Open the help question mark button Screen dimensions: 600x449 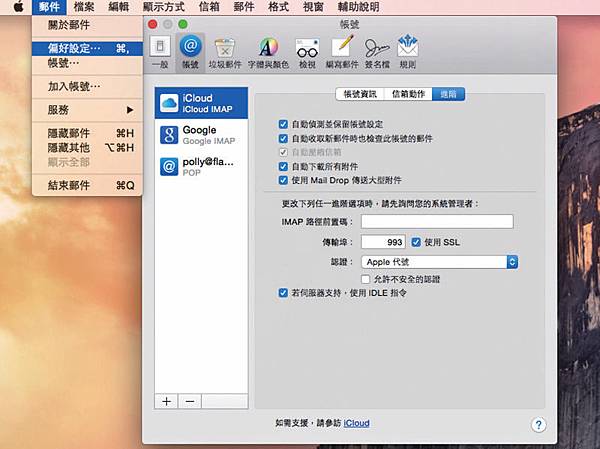click(538, 425)
